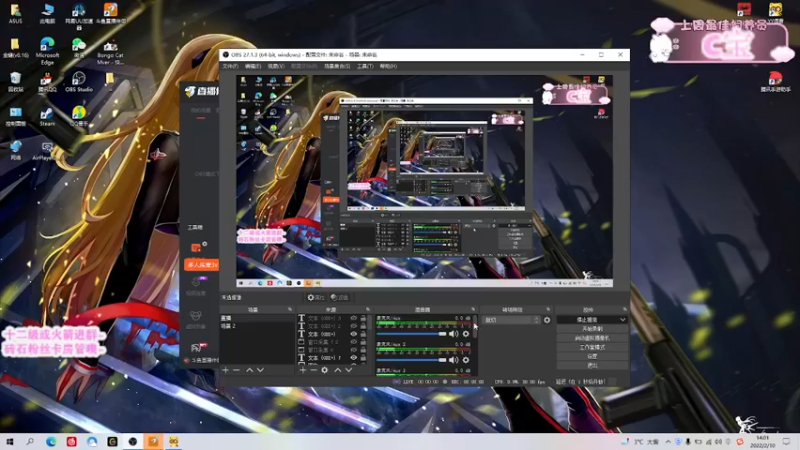Open 麦克风/Aux audio settings gear
The width and height of the screenshot is (800, 450).
pyautogui.click(x=466, y=334)
